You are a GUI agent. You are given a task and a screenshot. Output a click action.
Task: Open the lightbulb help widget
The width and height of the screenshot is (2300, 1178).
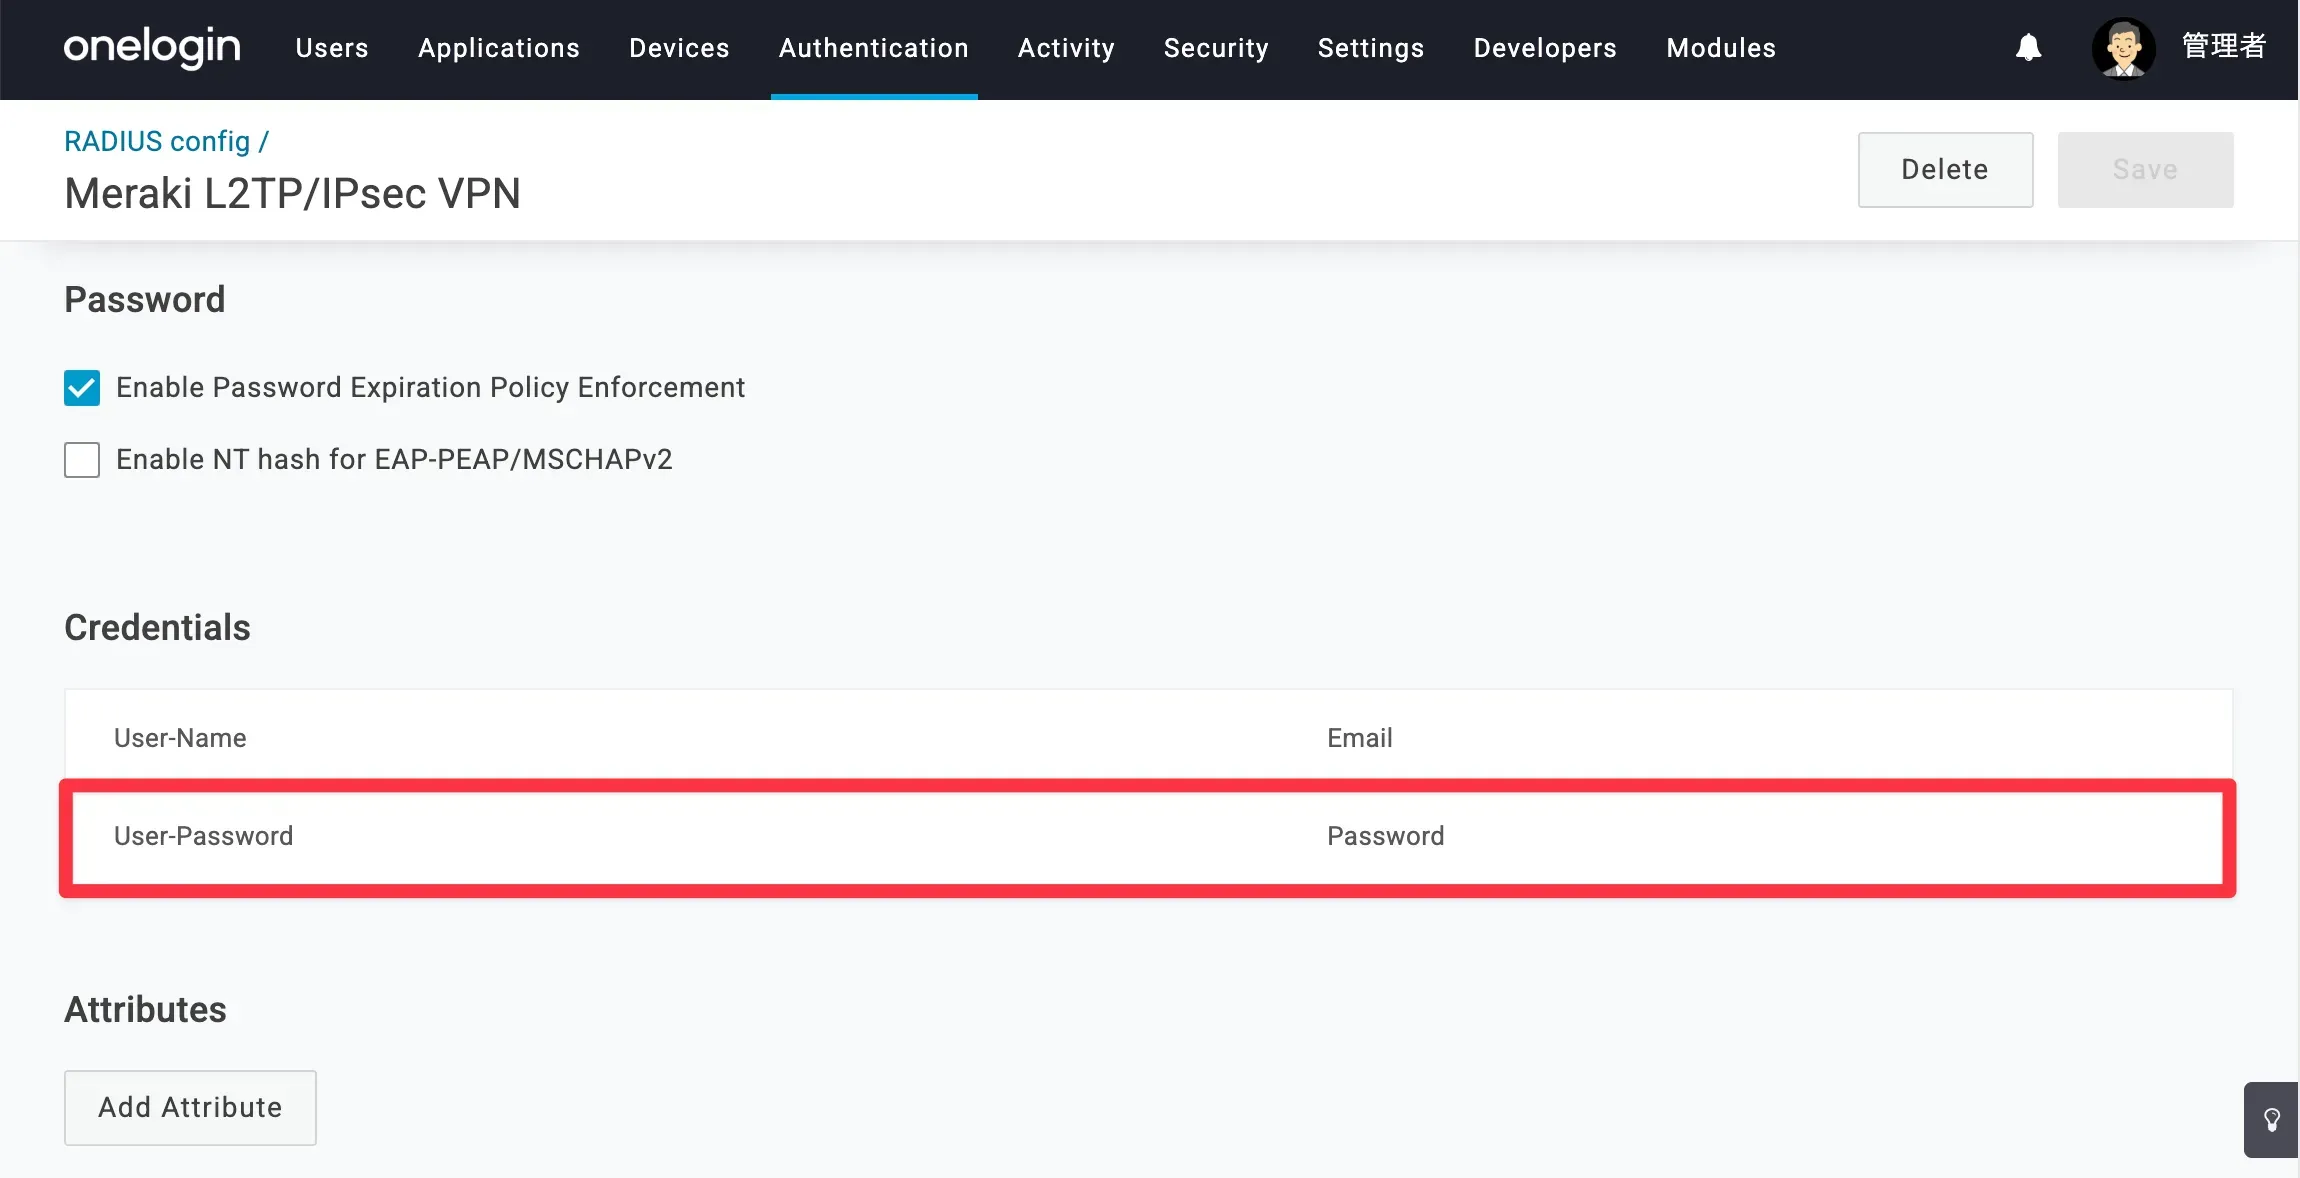[2271, 1119]
